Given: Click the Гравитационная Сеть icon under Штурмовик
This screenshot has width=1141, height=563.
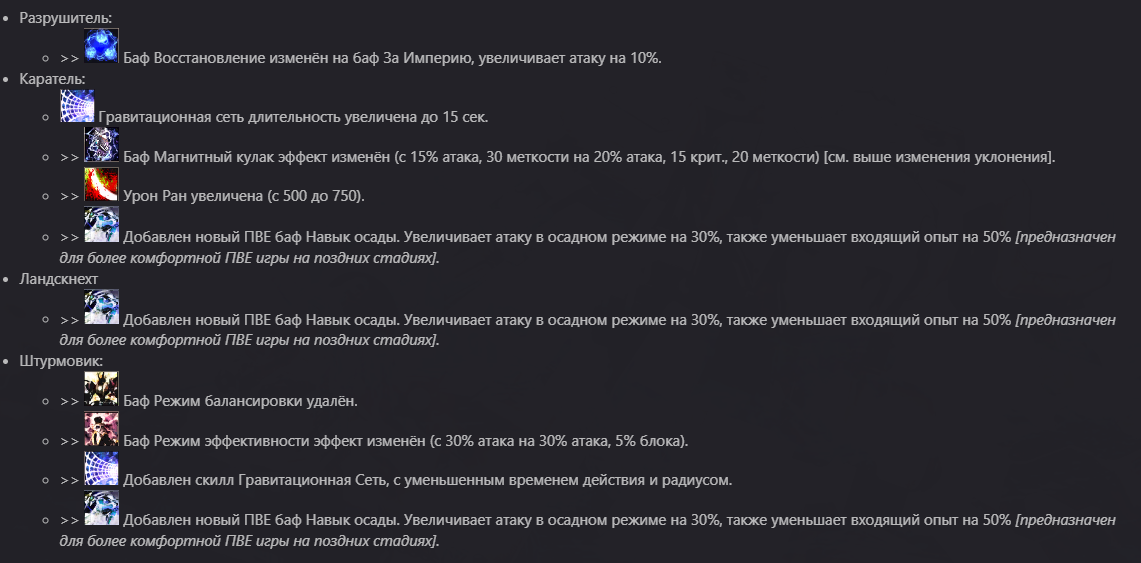Looking at the screenshot, I should click(x=102, y=468).
